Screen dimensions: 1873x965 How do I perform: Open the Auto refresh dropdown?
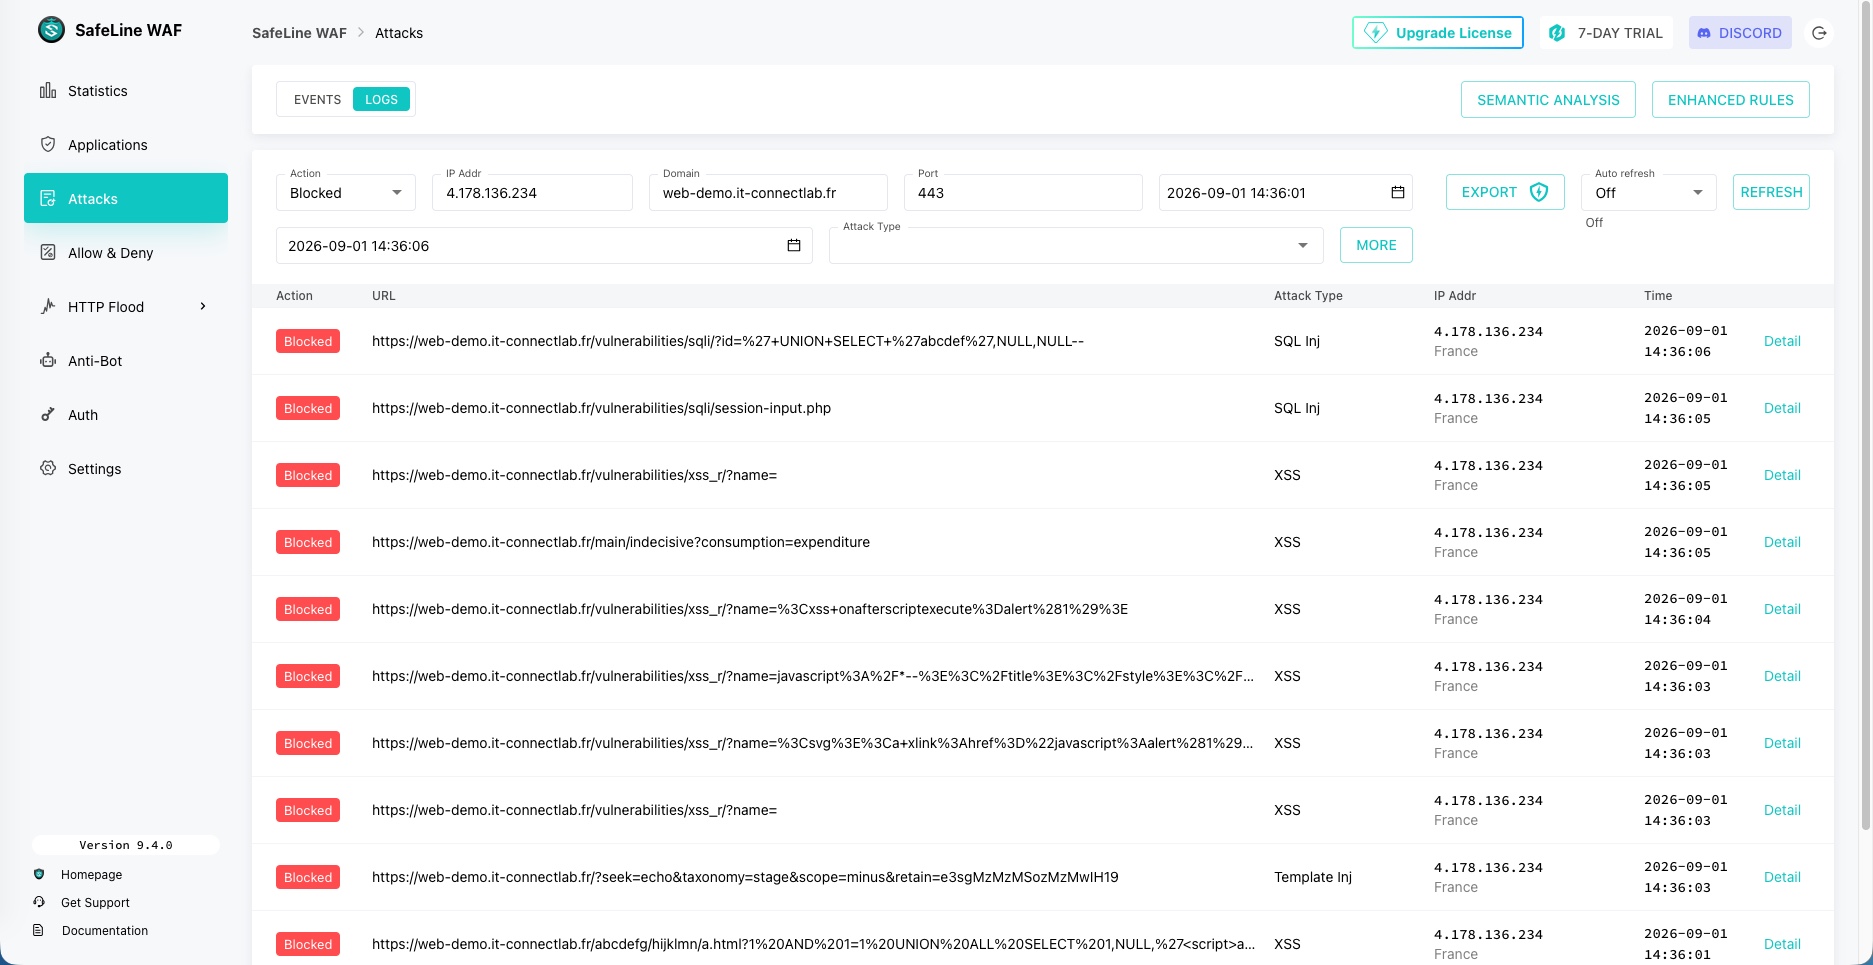(x=1648, y=193)
